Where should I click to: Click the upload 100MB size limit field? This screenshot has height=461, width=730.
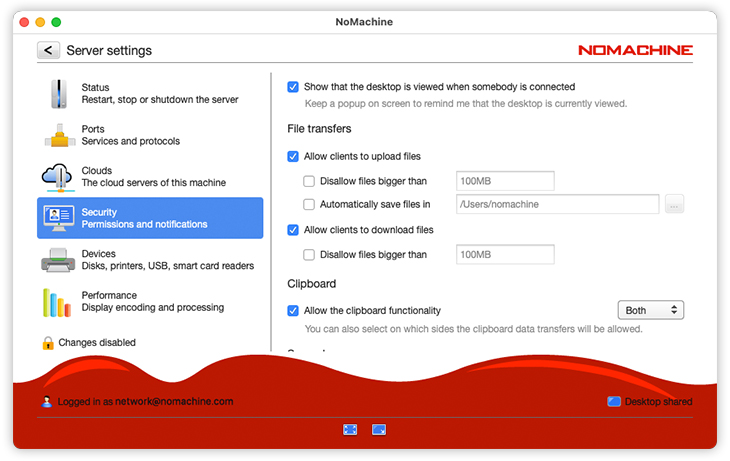pyautogui.click(x=504, y=181)
